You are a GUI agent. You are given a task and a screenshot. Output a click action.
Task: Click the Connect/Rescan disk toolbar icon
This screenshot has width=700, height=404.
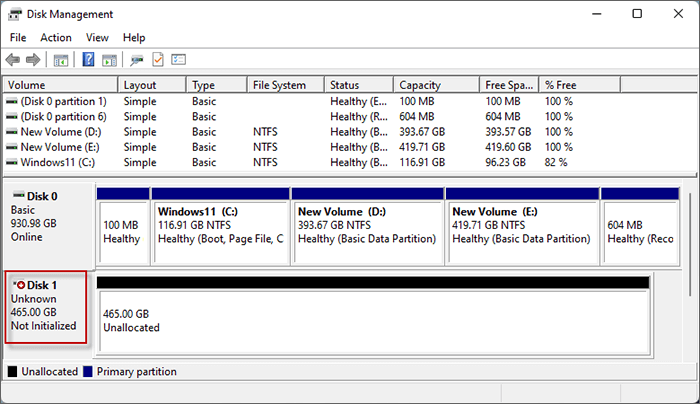(137, 60)
